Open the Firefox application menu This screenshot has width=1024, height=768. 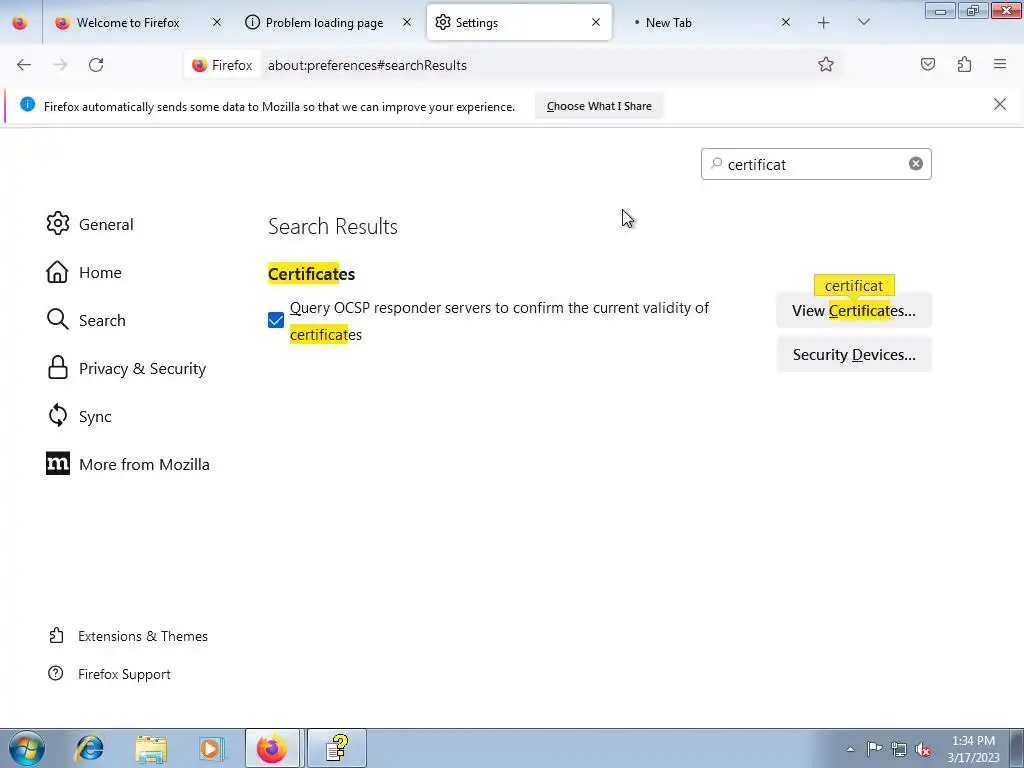coord(1000,64)
